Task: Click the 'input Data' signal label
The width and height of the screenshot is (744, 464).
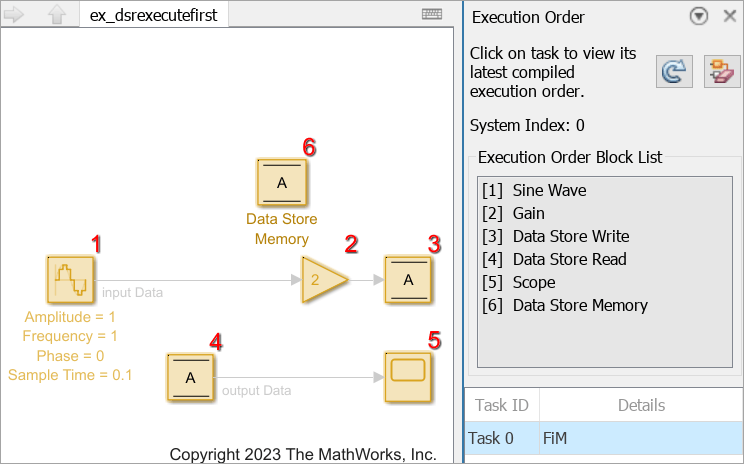Action: pyautogui.click(x=132, y=292)
